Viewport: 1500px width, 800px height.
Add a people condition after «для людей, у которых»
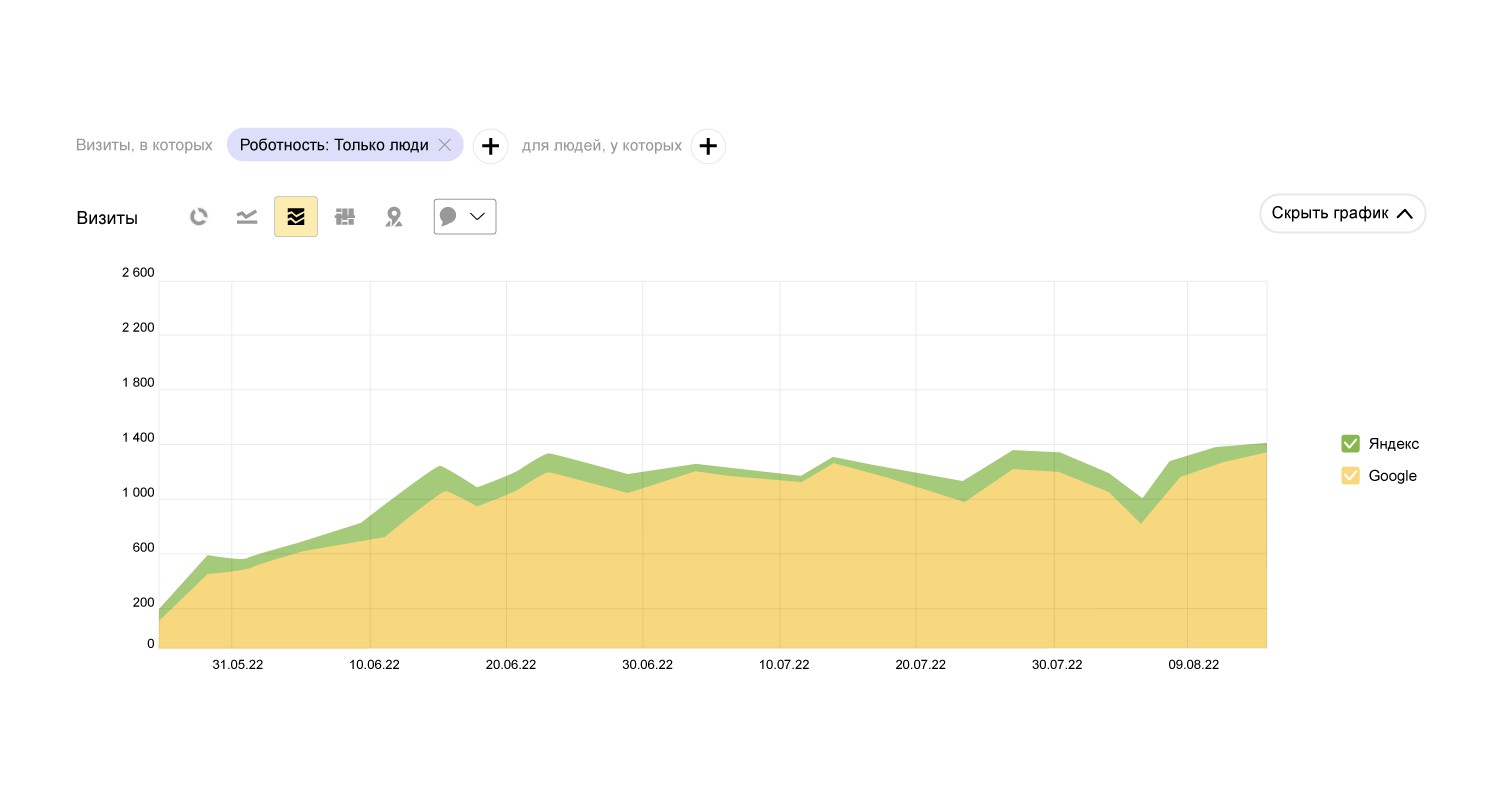708,146
